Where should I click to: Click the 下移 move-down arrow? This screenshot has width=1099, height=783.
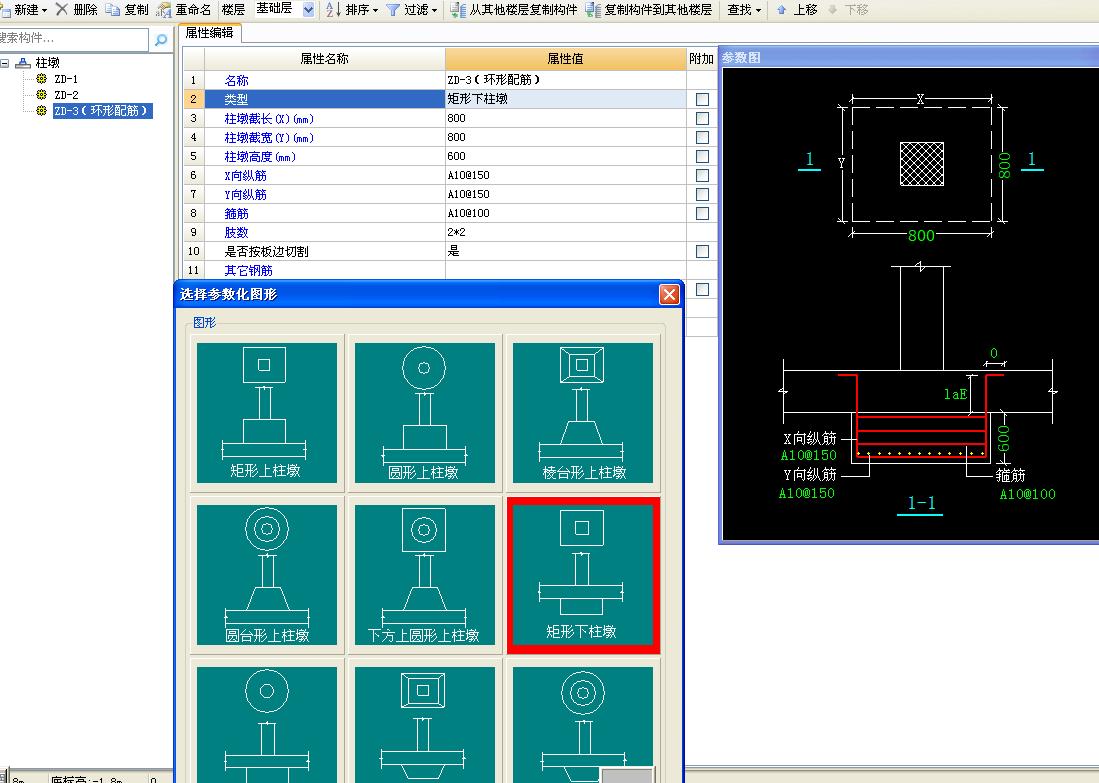(x=833, y=10)
